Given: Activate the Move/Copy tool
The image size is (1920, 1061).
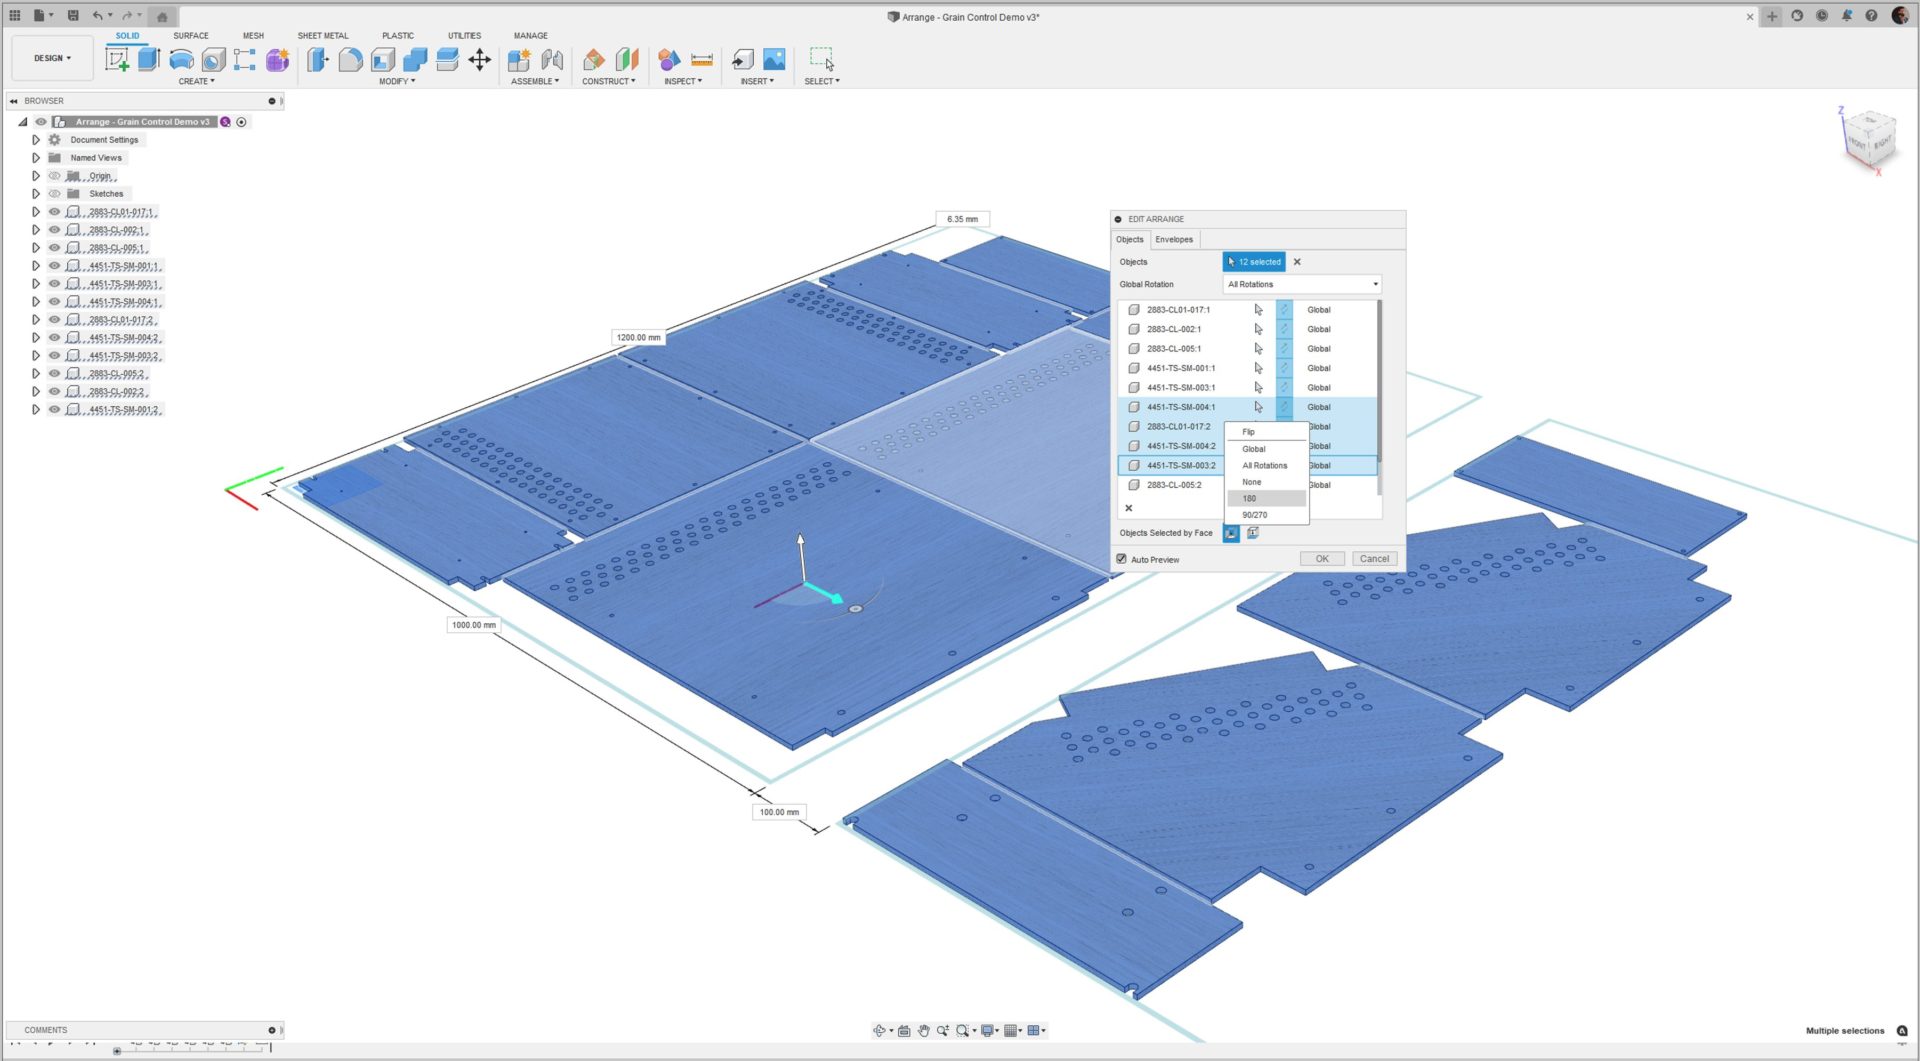Looking at the screenshot, I should click(x=480, y=60).
